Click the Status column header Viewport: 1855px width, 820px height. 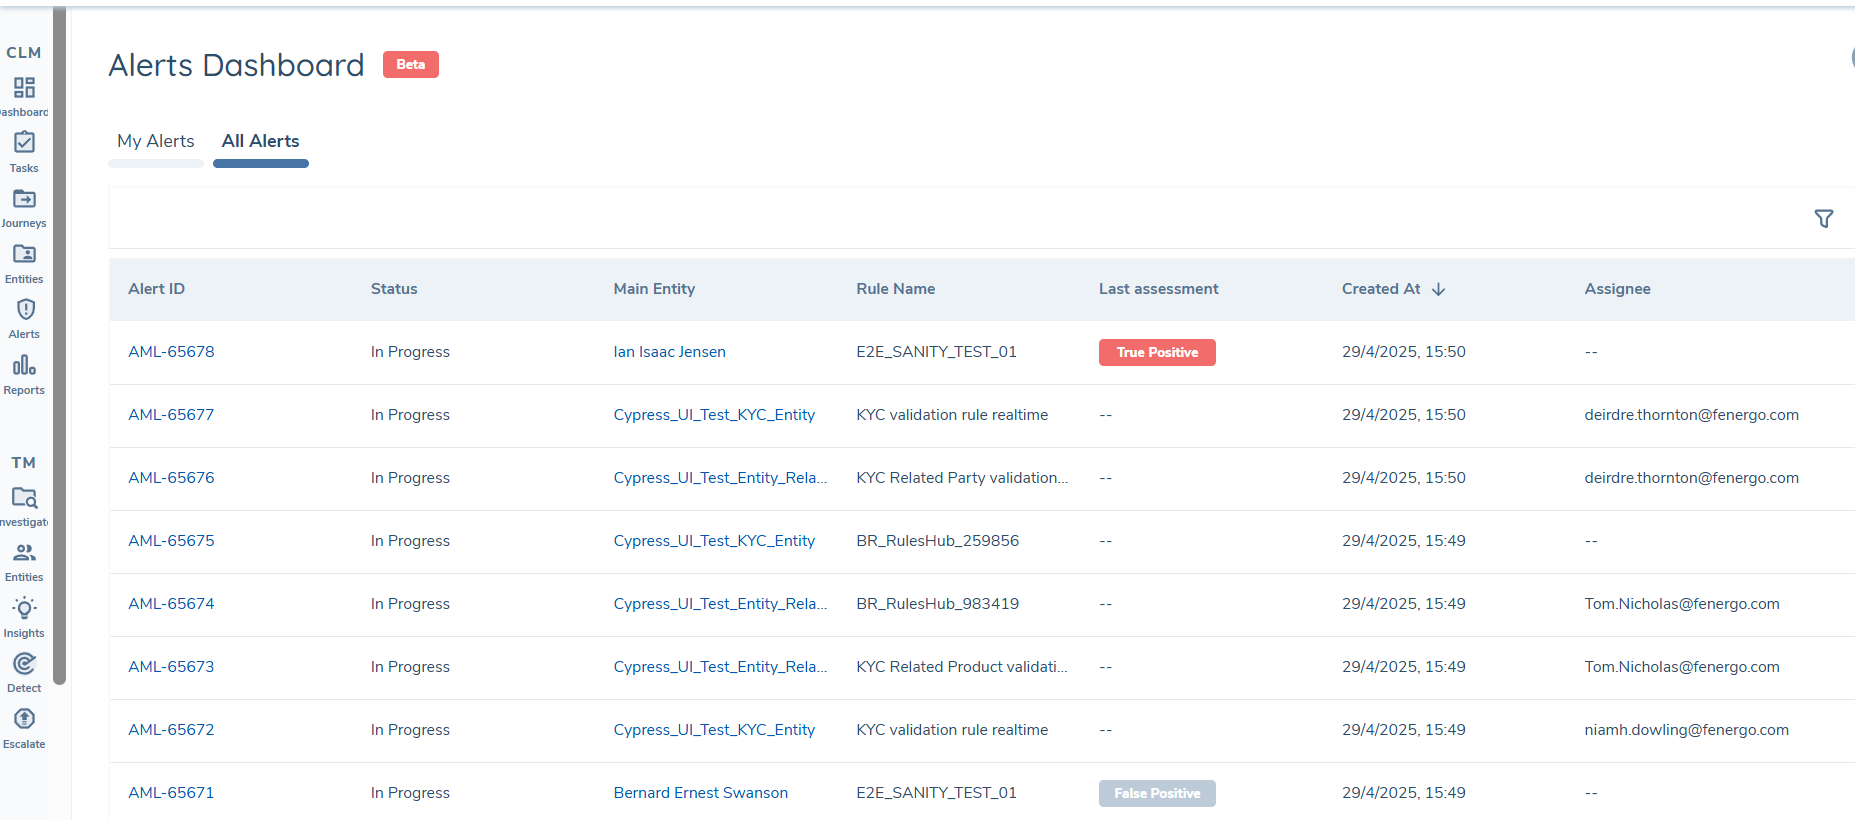point(394,289)
